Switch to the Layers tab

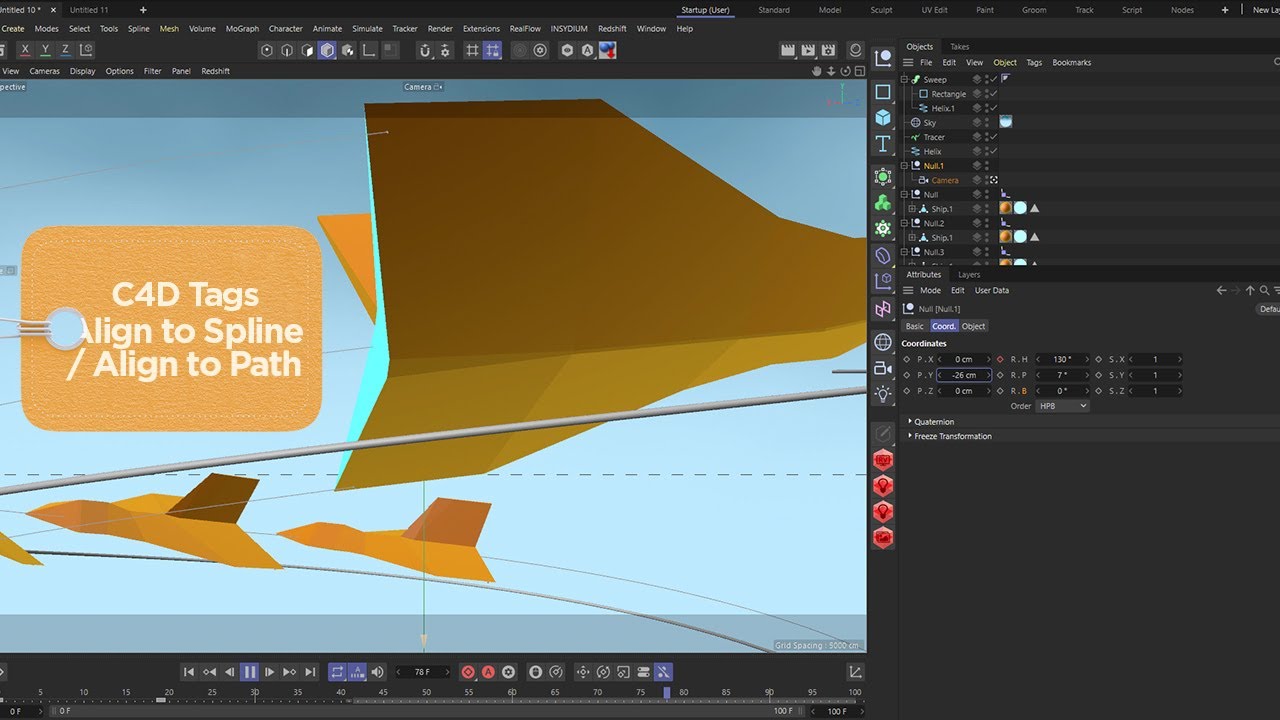(969, 274)
